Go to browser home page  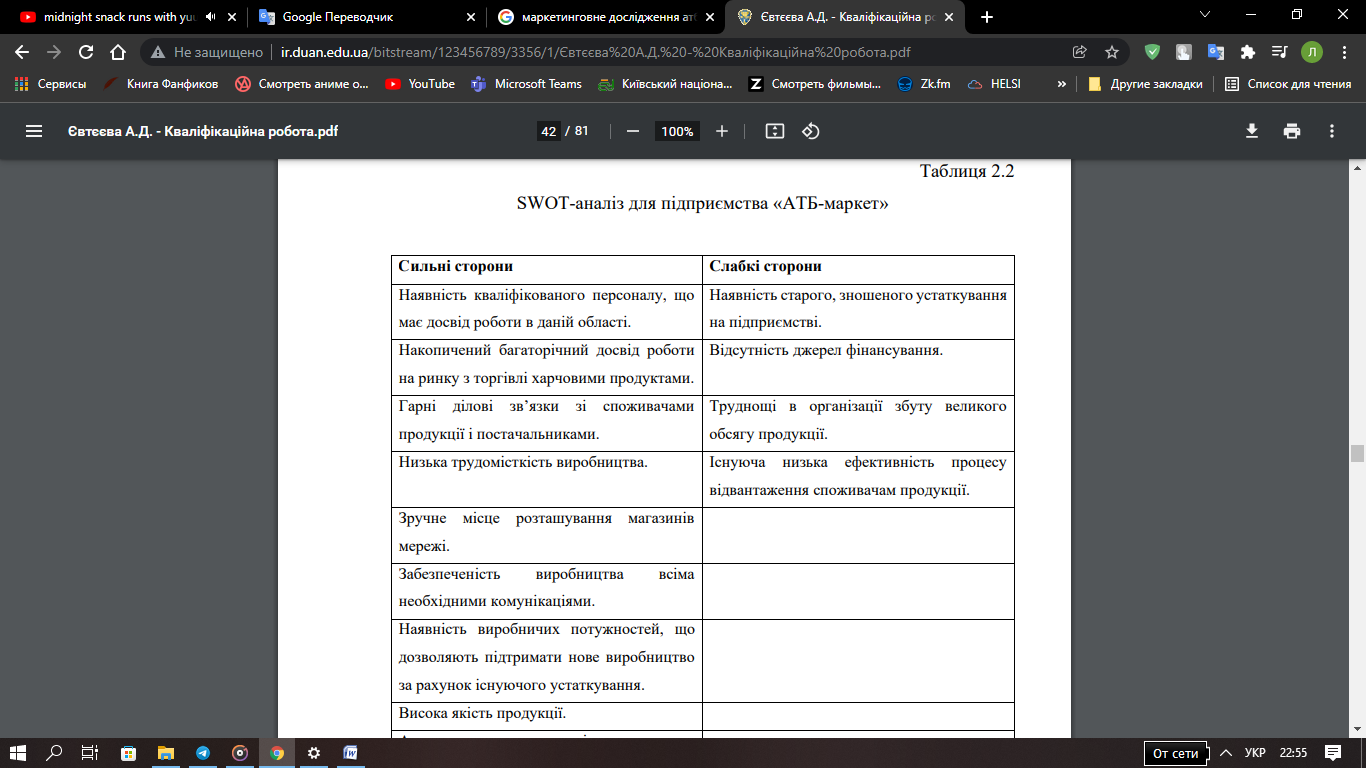[118, 52]
